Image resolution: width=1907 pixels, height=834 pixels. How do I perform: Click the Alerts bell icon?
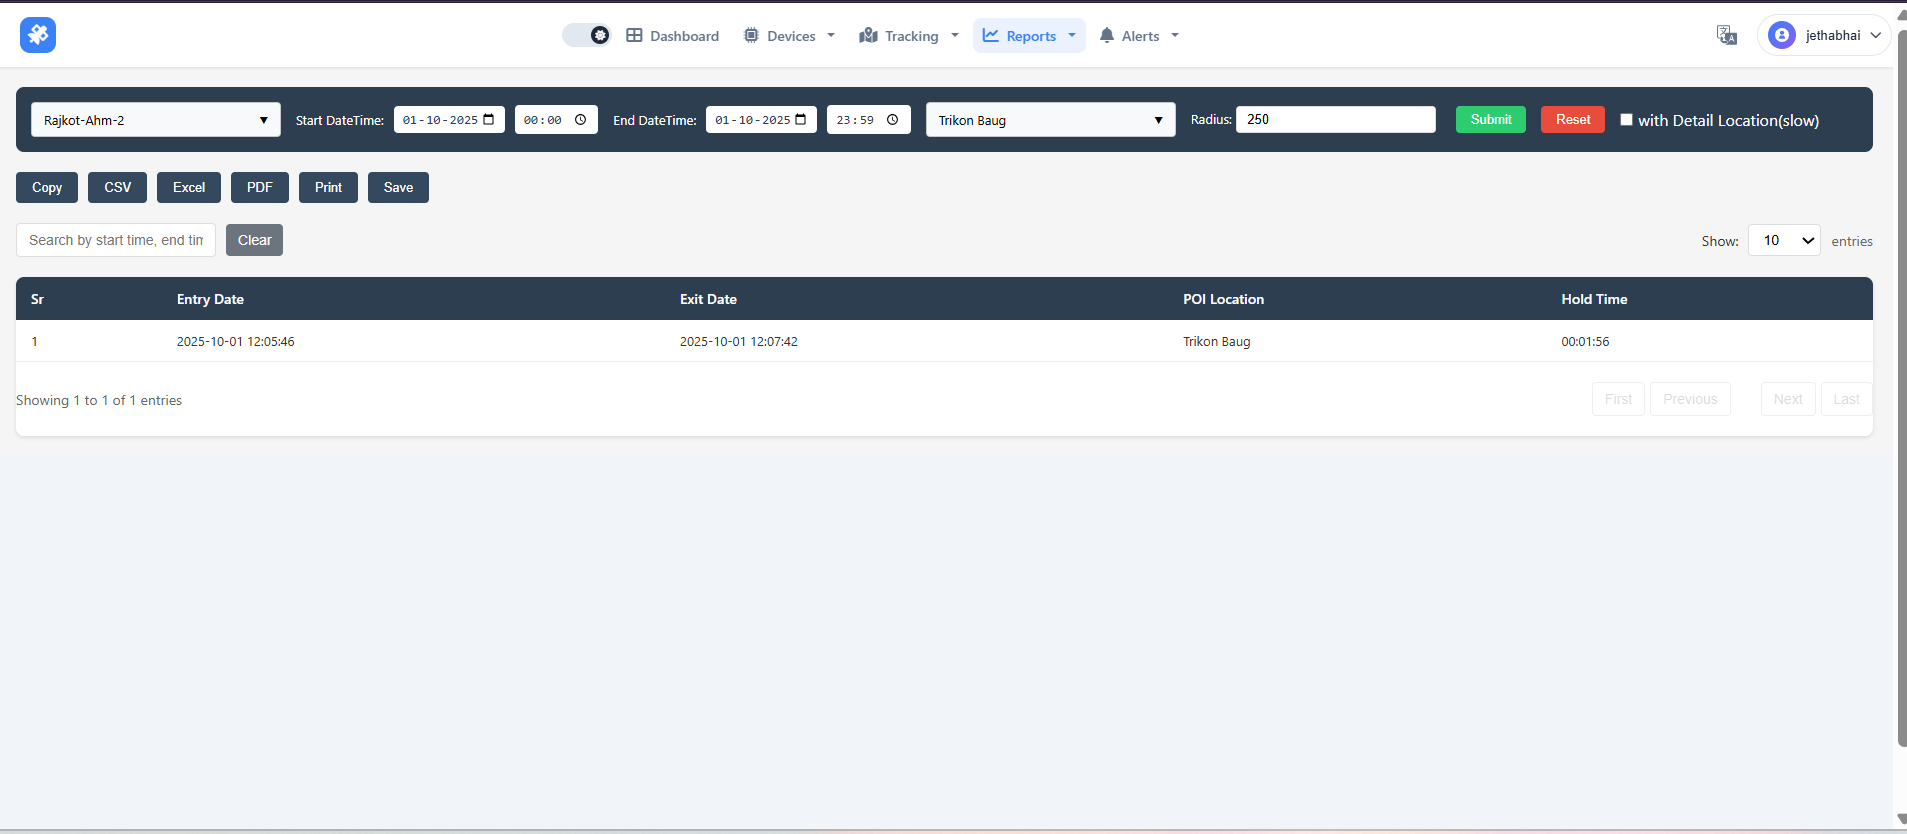pos(1106,36)
